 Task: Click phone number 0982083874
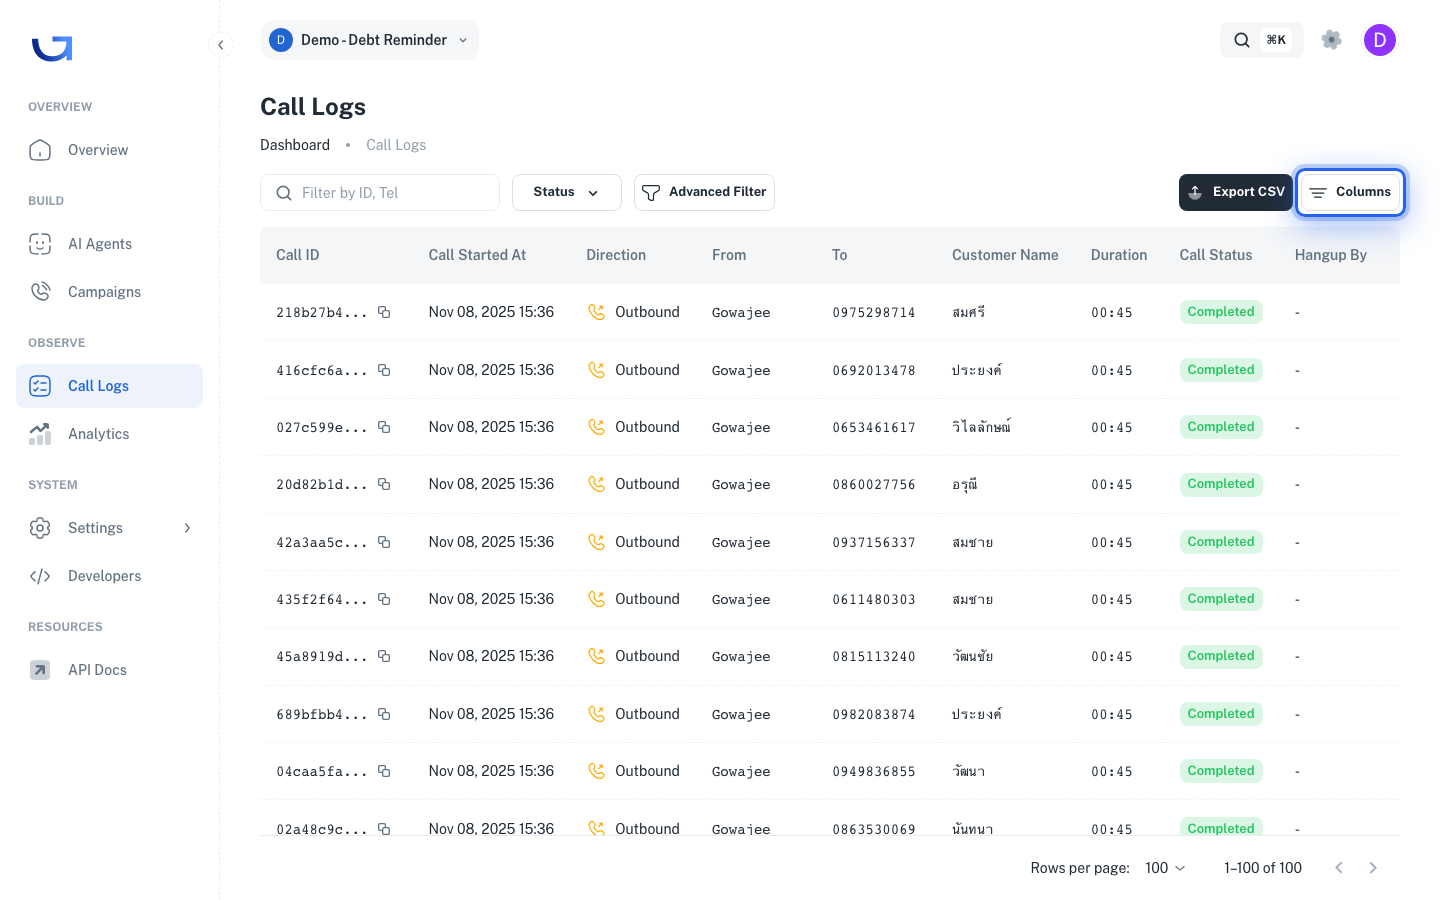874,715
